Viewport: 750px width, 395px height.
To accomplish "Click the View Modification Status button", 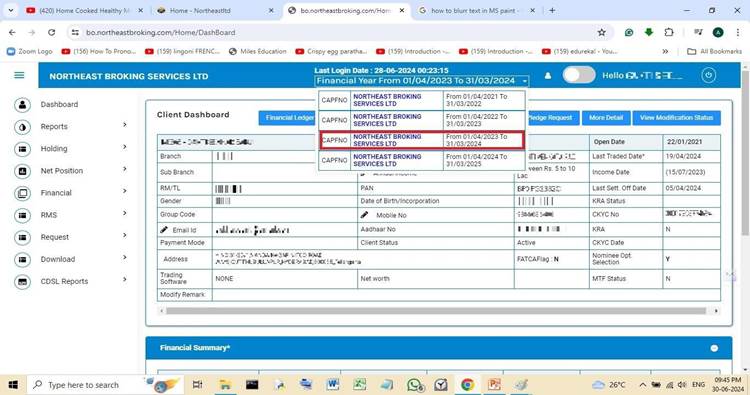I will coord(676,118).
